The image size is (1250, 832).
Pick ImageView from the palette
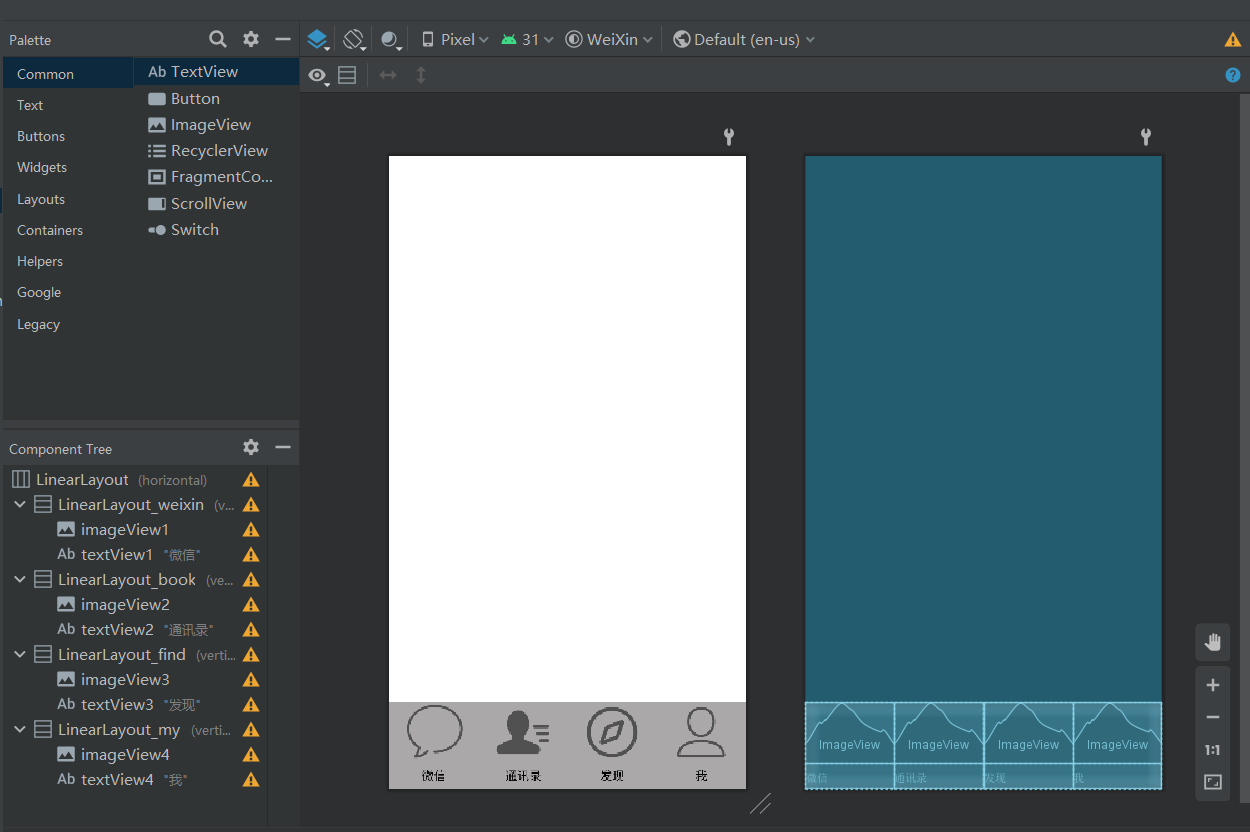216,124
